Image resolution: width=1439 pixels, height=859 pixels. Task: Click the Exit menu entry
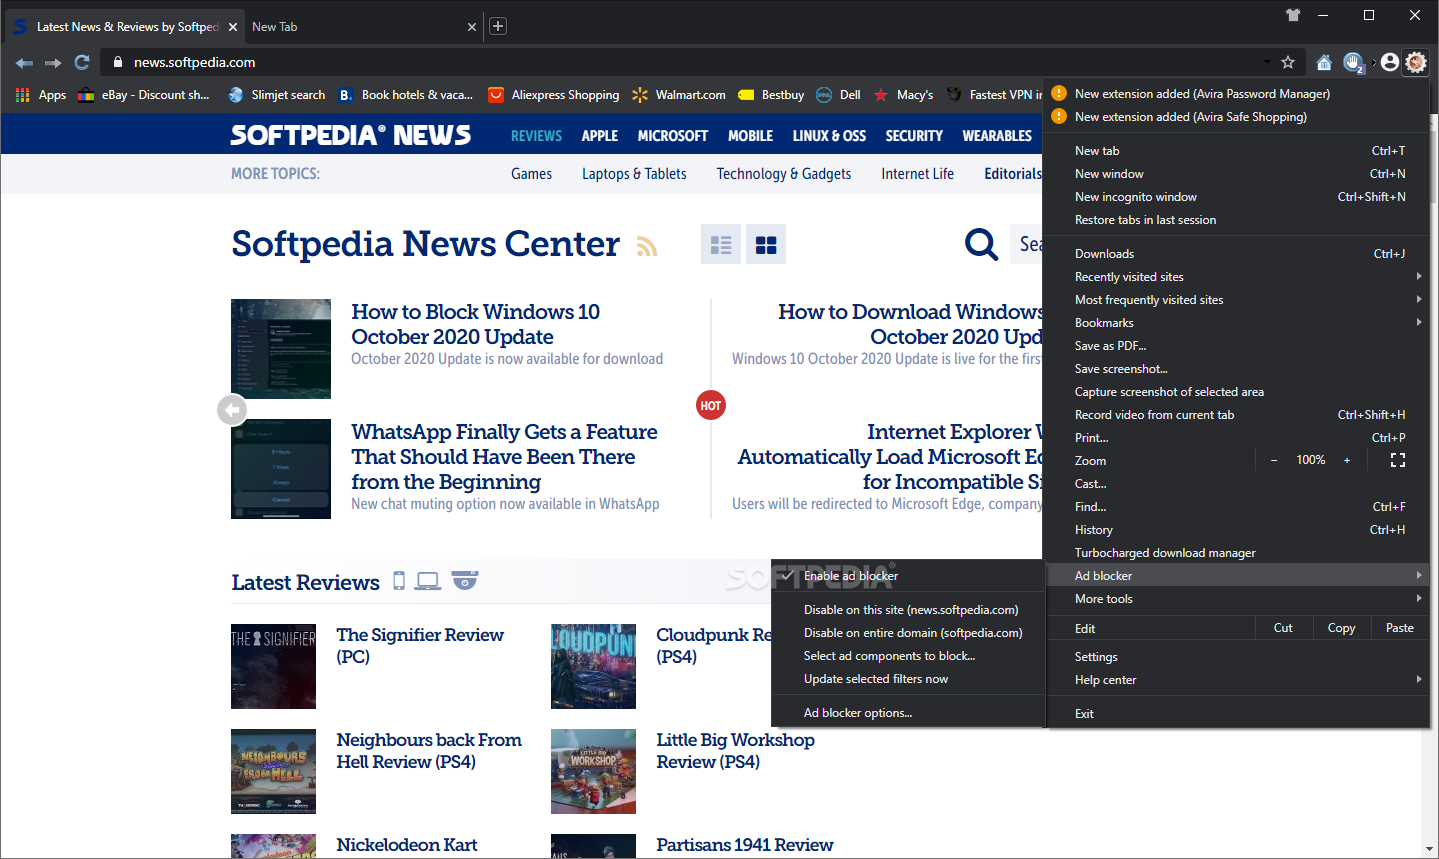pos(1236,714)
